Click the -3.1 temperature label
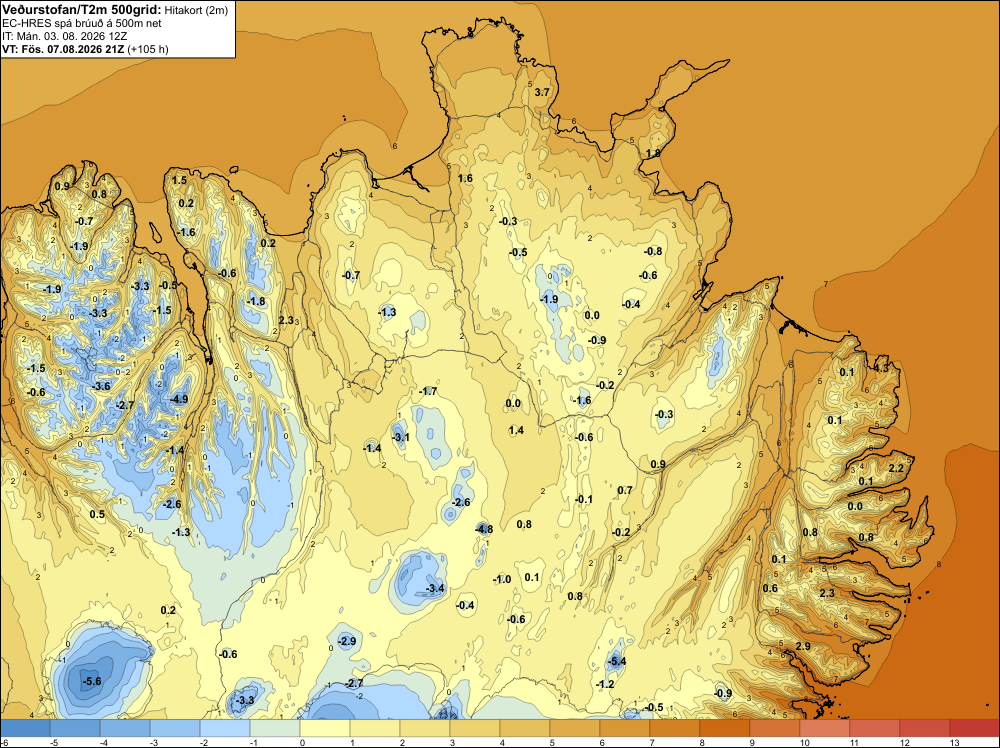 pos(401,437)
